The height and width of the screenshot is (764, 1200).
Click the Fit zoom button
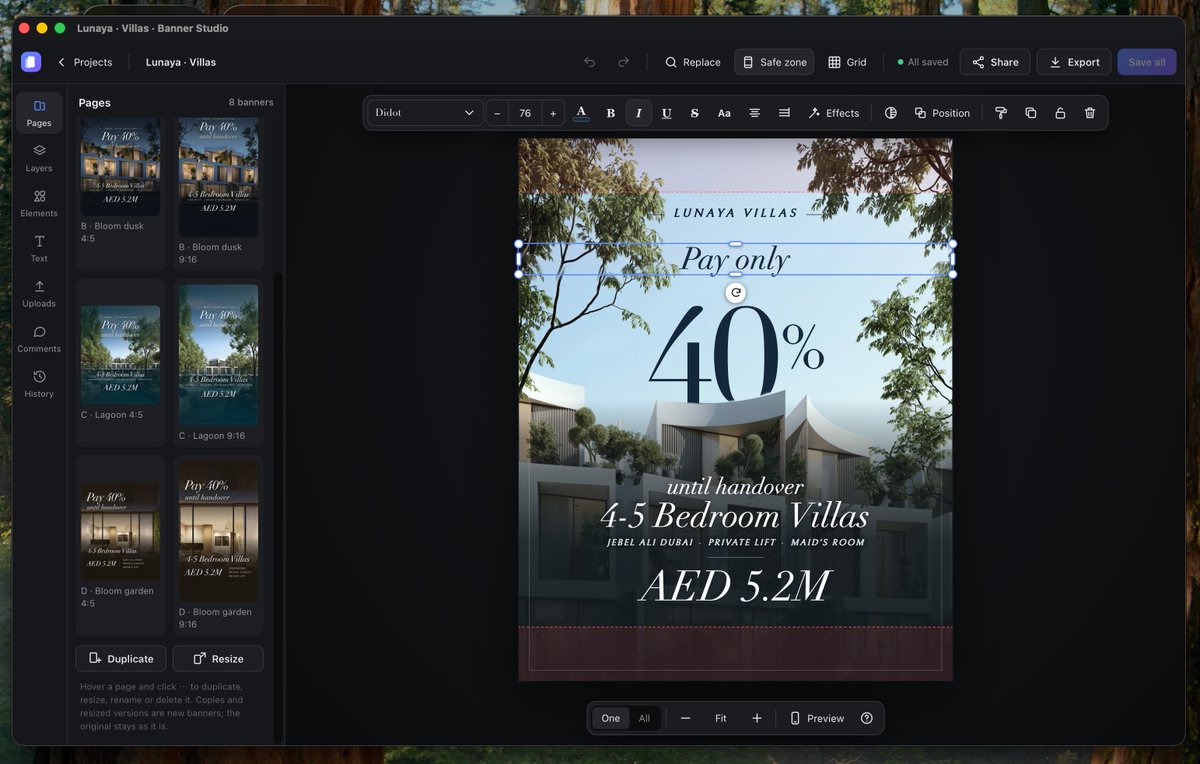click(x=721, y=718)
